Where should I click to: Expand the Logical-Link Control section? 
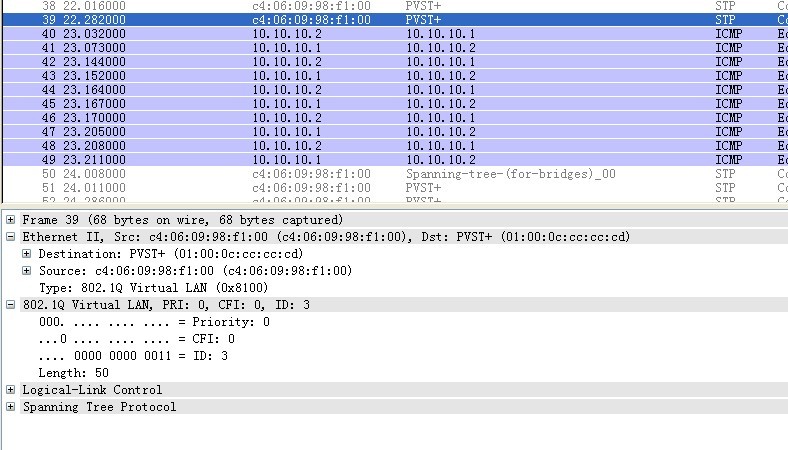click(10, 390)
